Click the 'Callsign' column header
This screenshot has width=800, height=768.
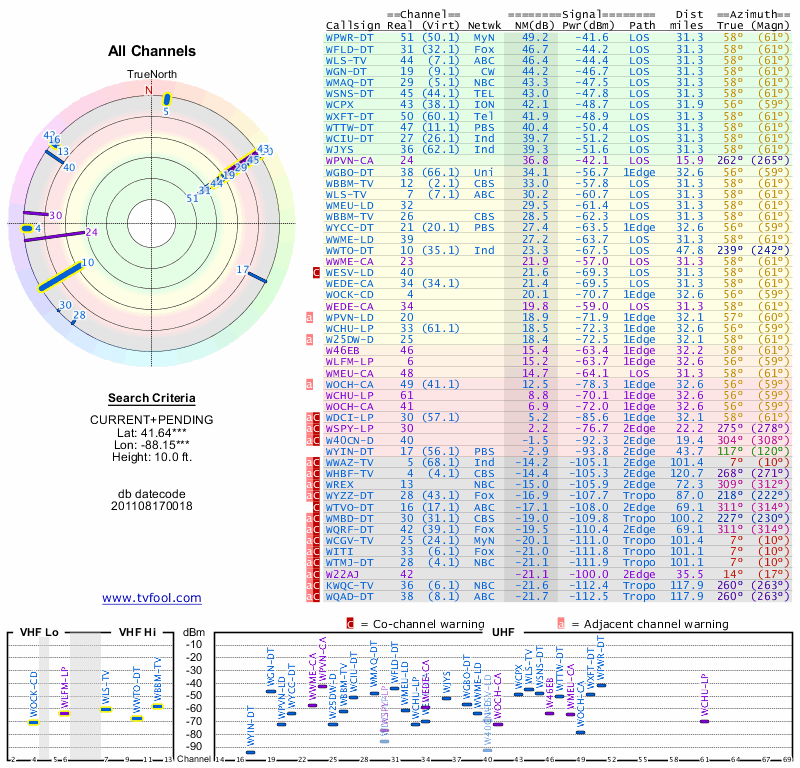pyautogui.click(x=353, y=26)
